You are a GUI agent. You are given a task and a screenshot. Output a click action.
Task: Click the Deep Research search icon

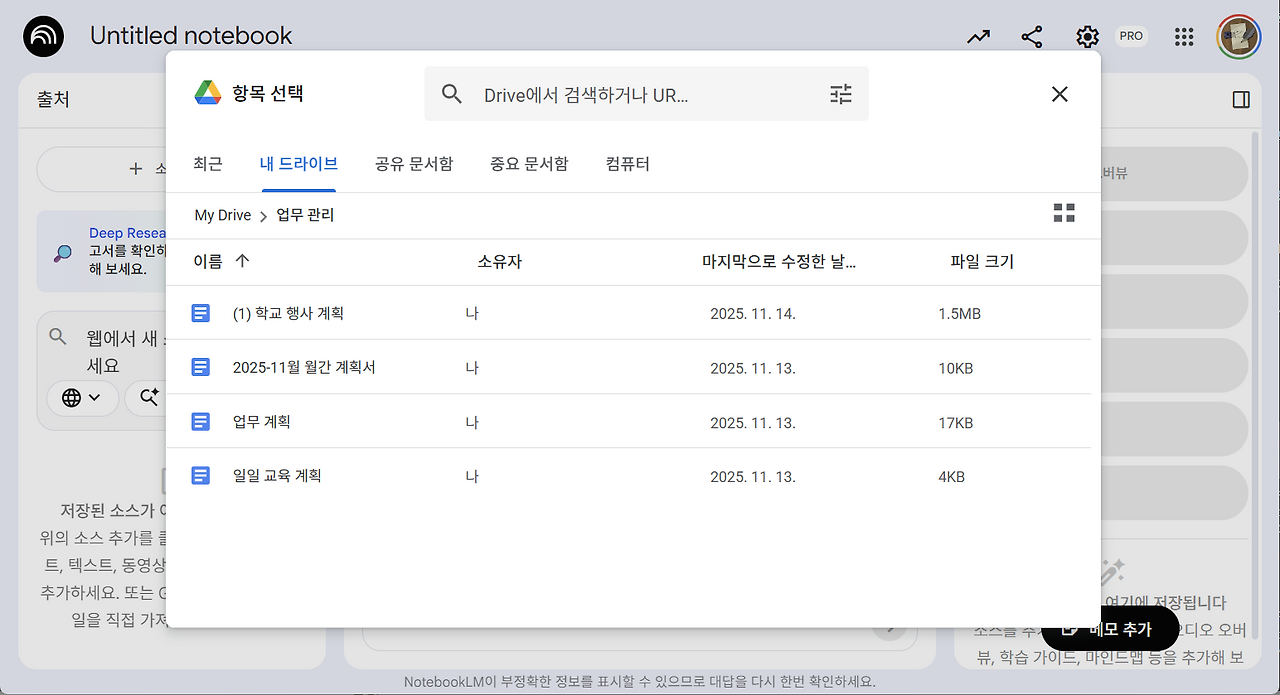point(63,253)
